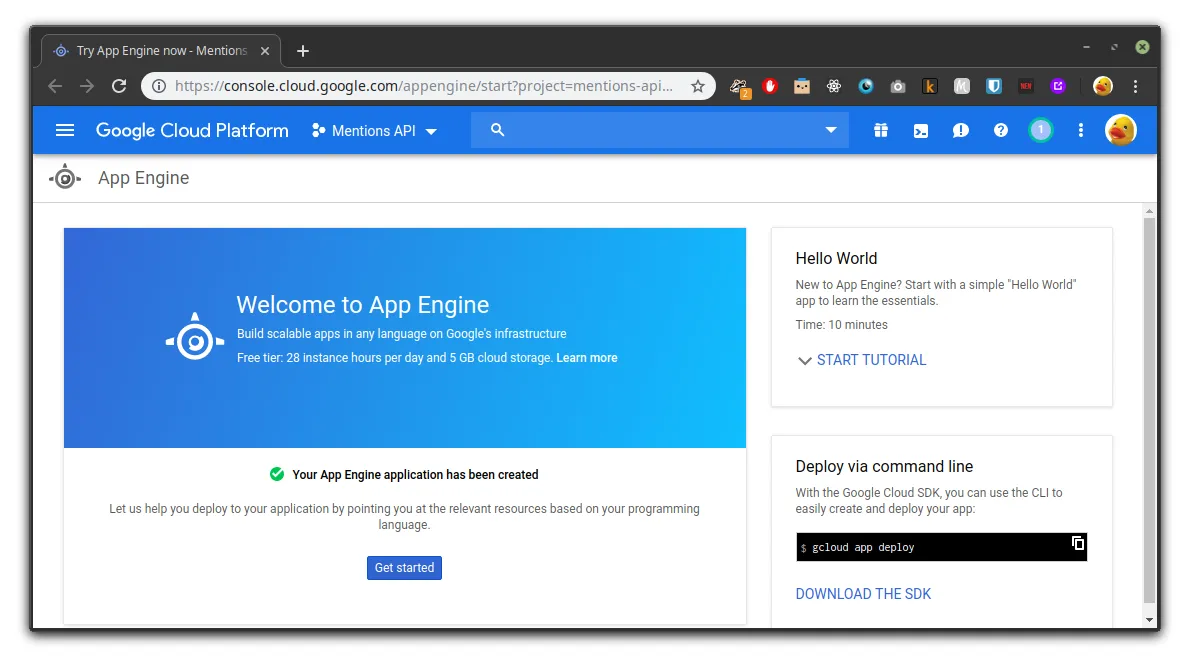Open the send feedback icon
Screen dimensions: 1194x660
(961, 130)
